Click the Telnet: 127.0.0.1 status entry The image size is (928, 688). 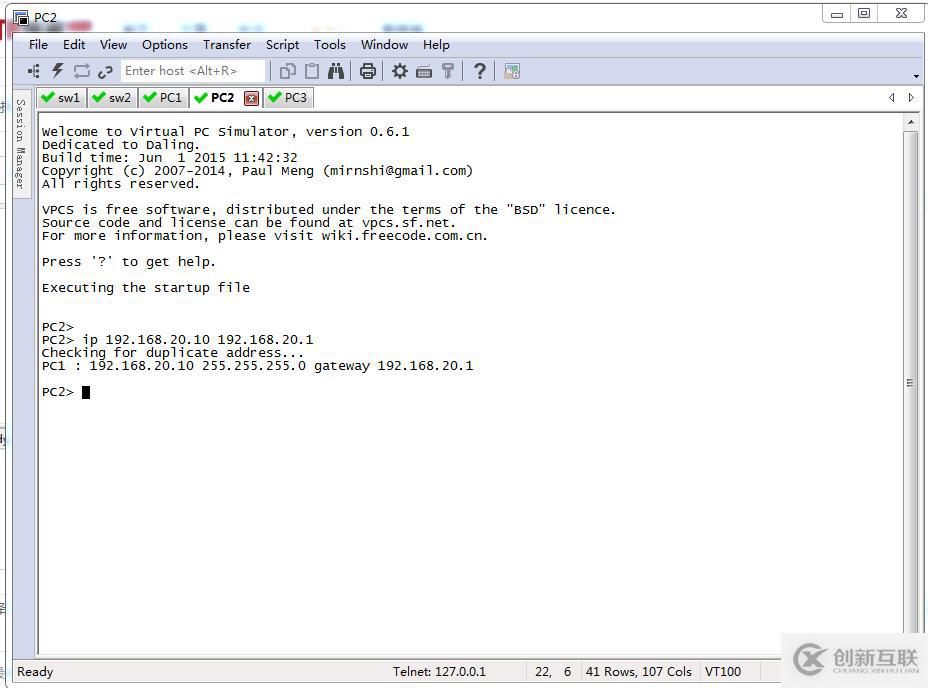tap(439, 671)
